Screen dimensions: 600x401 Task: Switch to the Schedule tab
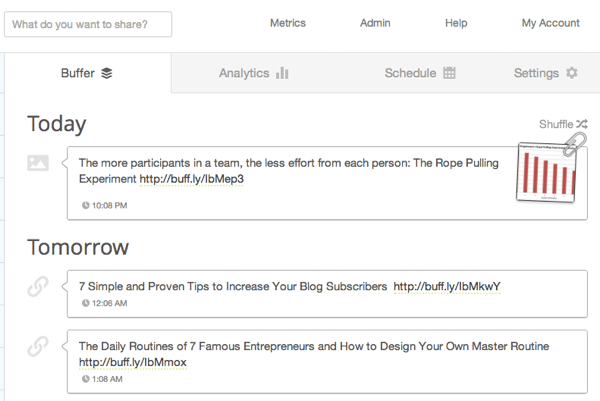[420, 73]
